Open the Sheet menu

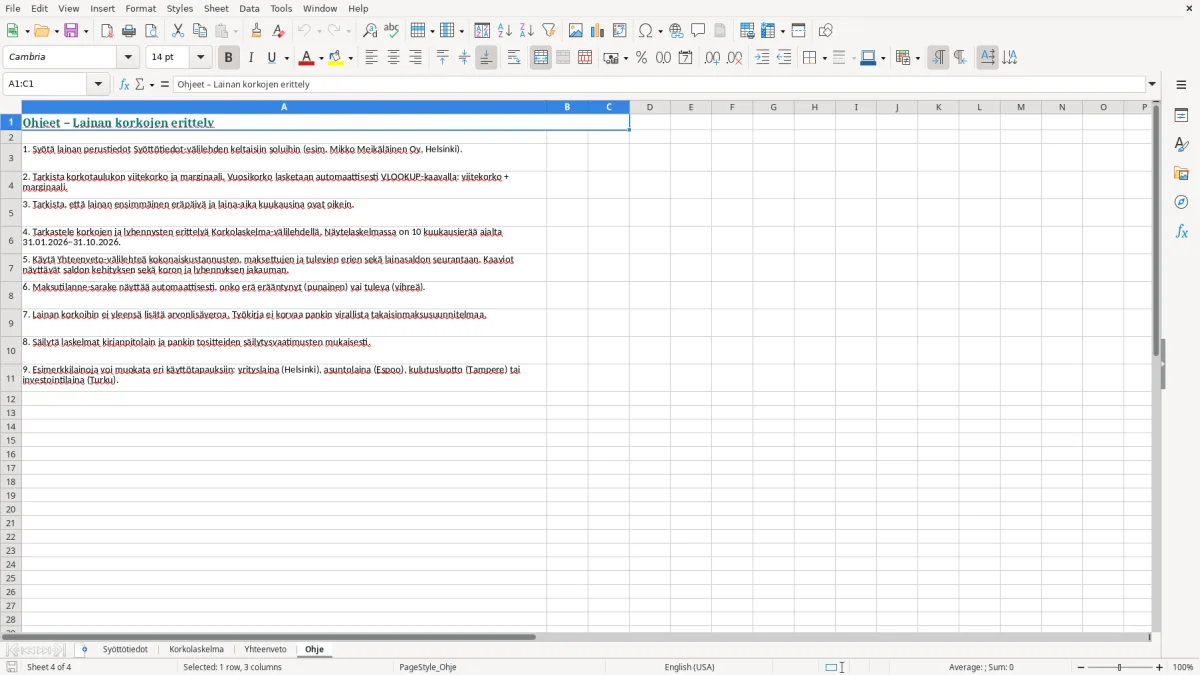(216, 8)
